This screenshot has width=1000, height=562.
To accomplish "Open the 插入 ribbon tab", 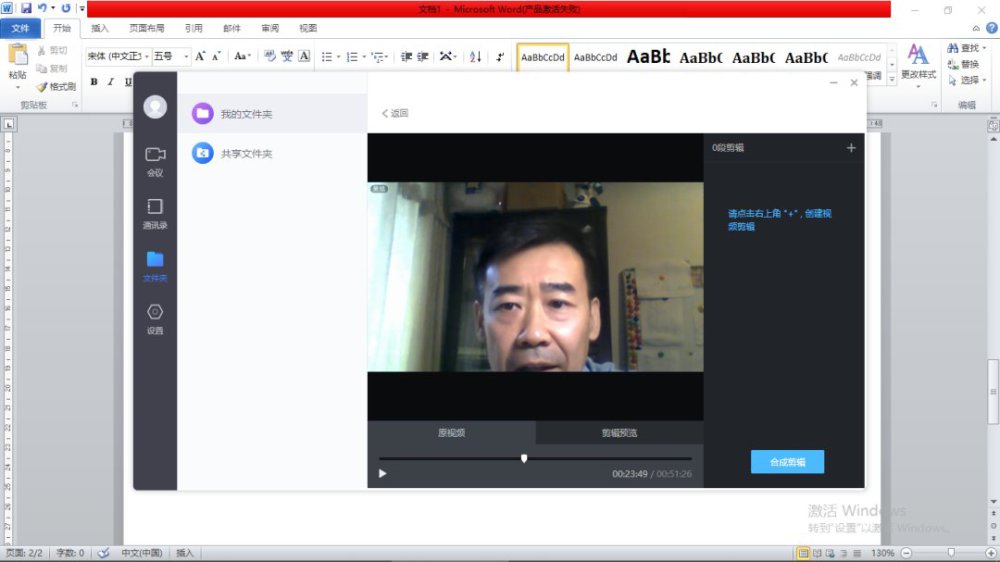I will [x=100, y=28].
